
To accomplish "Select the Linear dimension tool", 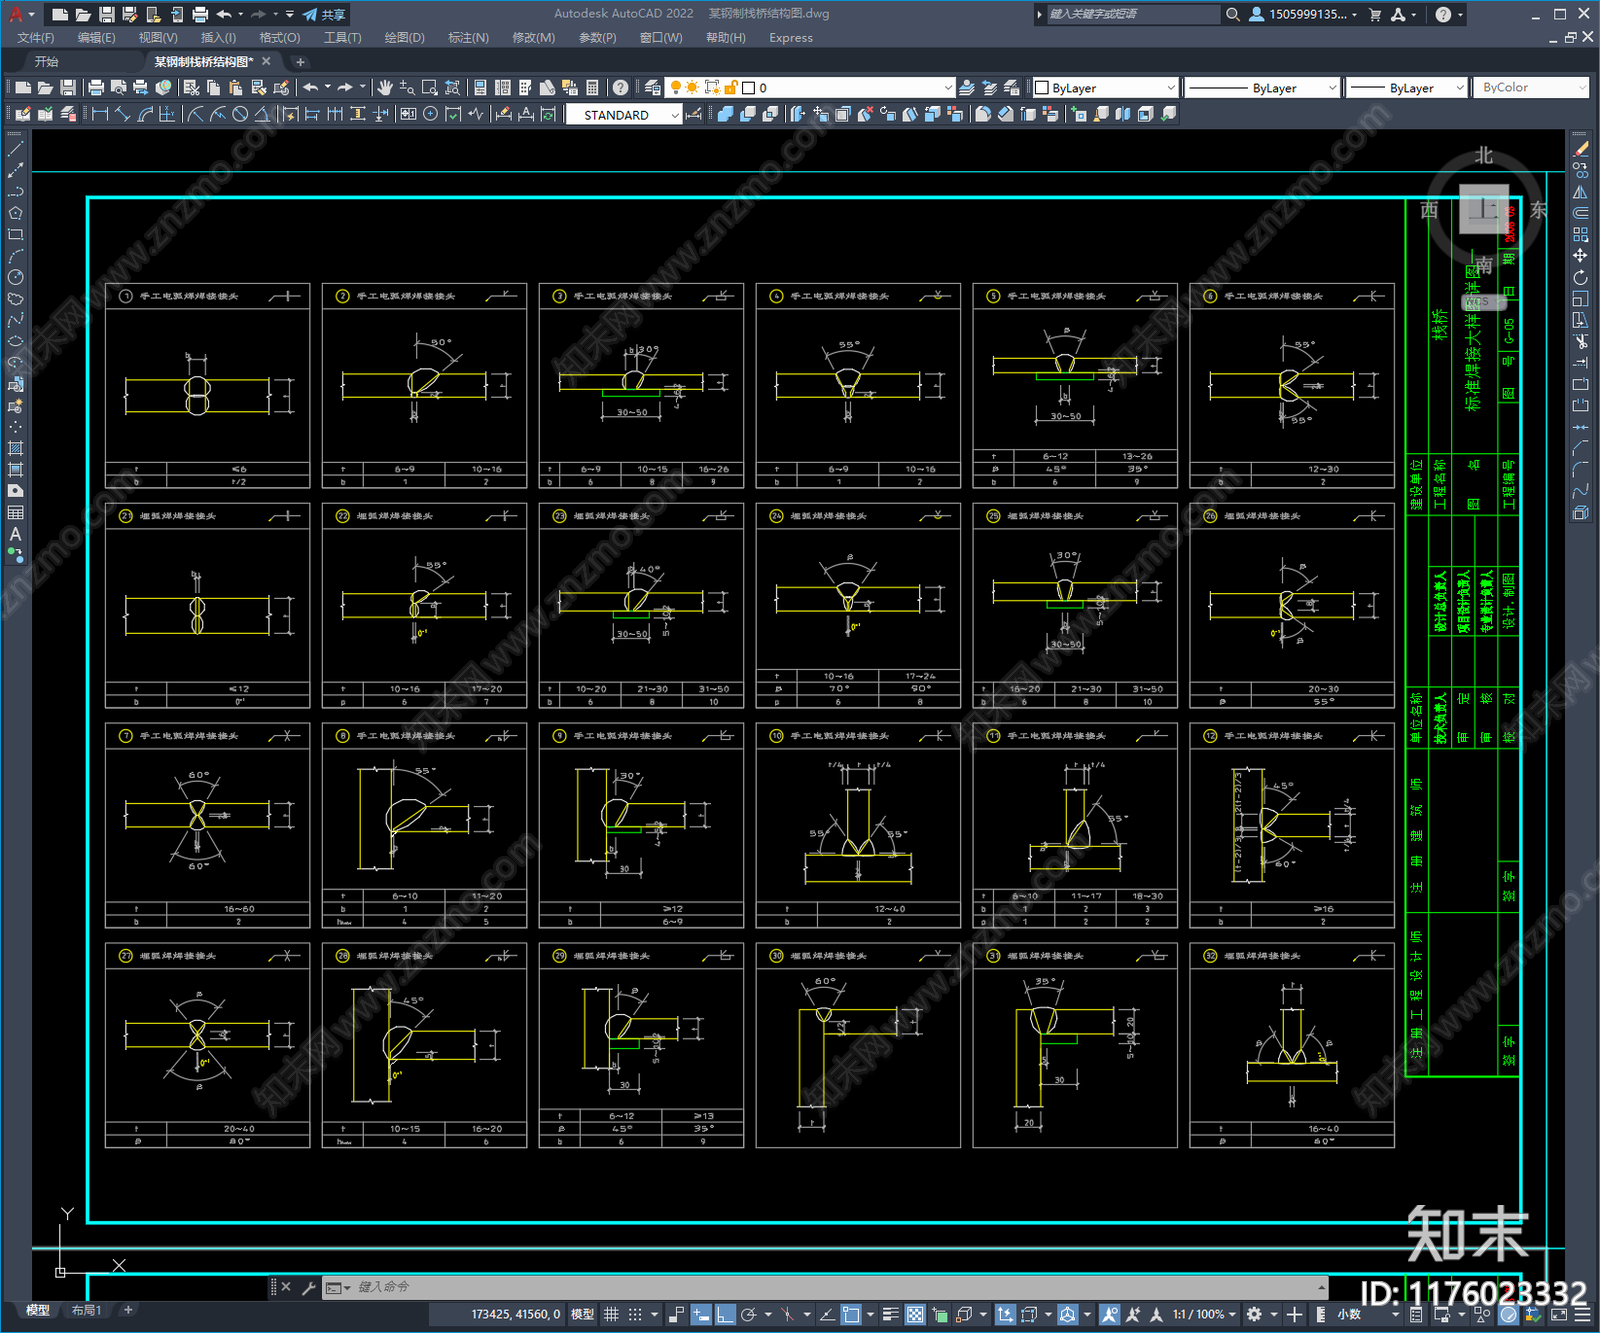I will [101, 114].
